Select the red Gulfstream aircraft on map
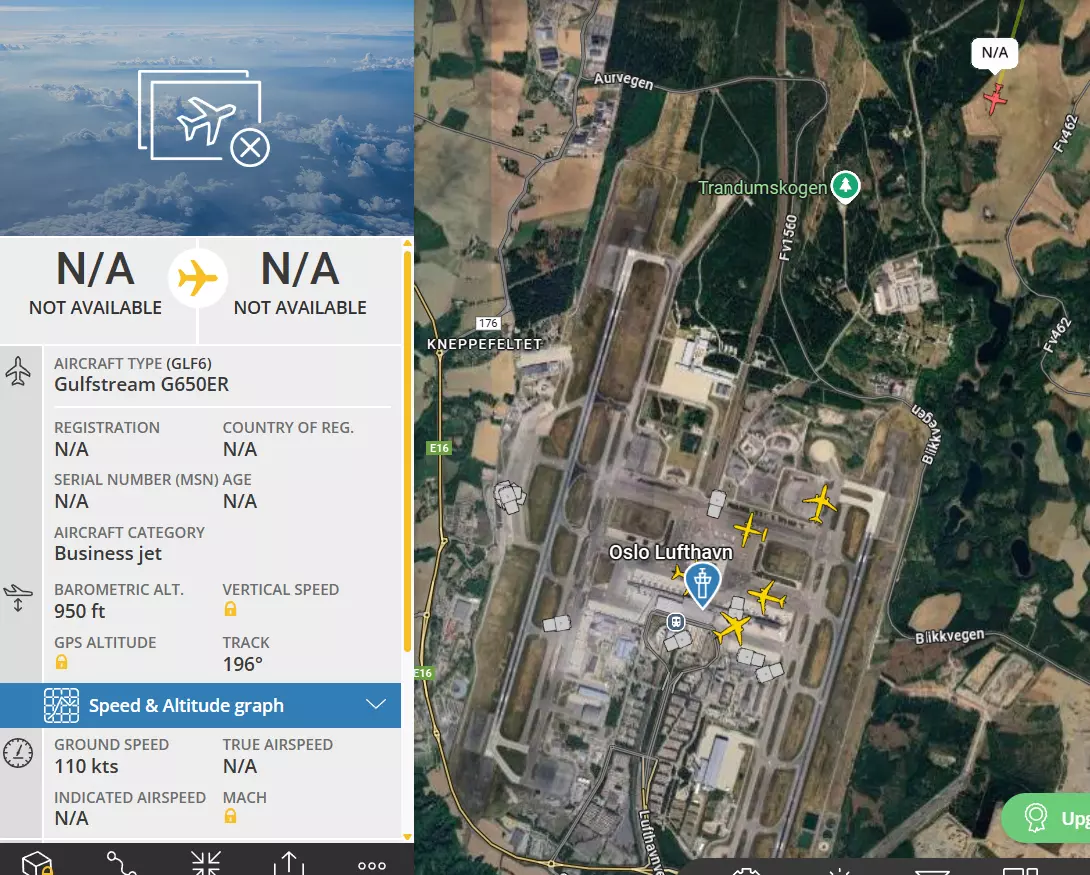 point(995,99)
